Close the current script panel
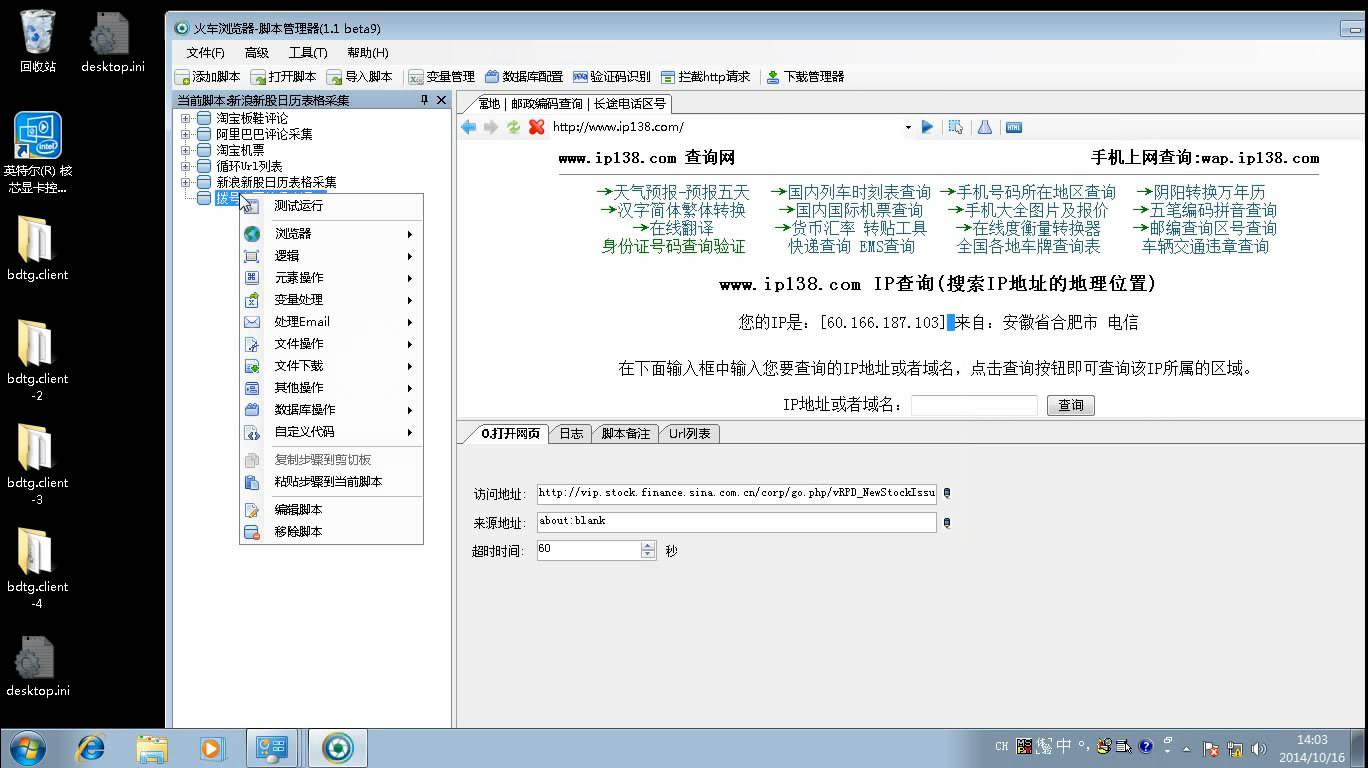 click(x=441, y=100)
